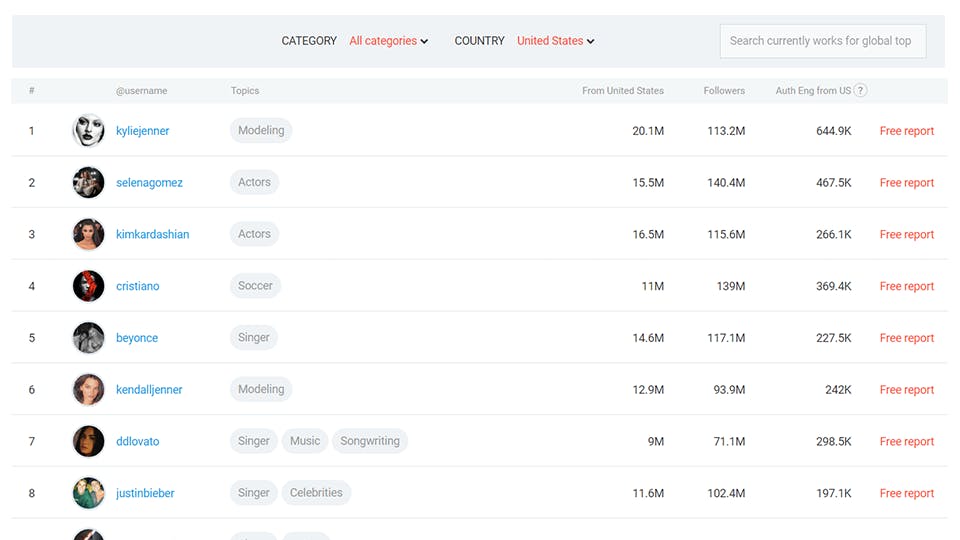This screenshot has width=960, height=540.
Task: Click the 644.9K engagement value
Action: [833, 131]
